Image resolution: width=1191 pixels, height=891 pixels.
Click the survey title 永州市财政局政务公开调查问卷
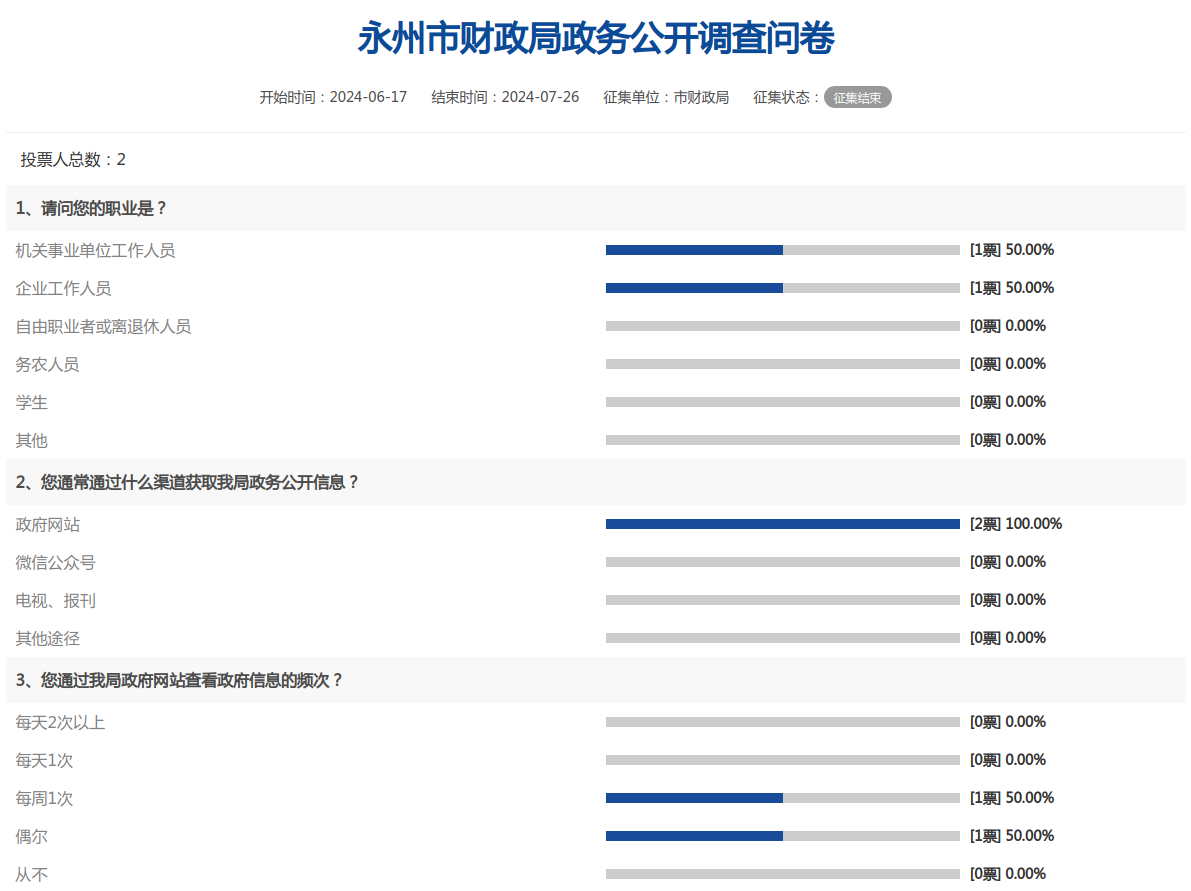click(x=595, y=40)
